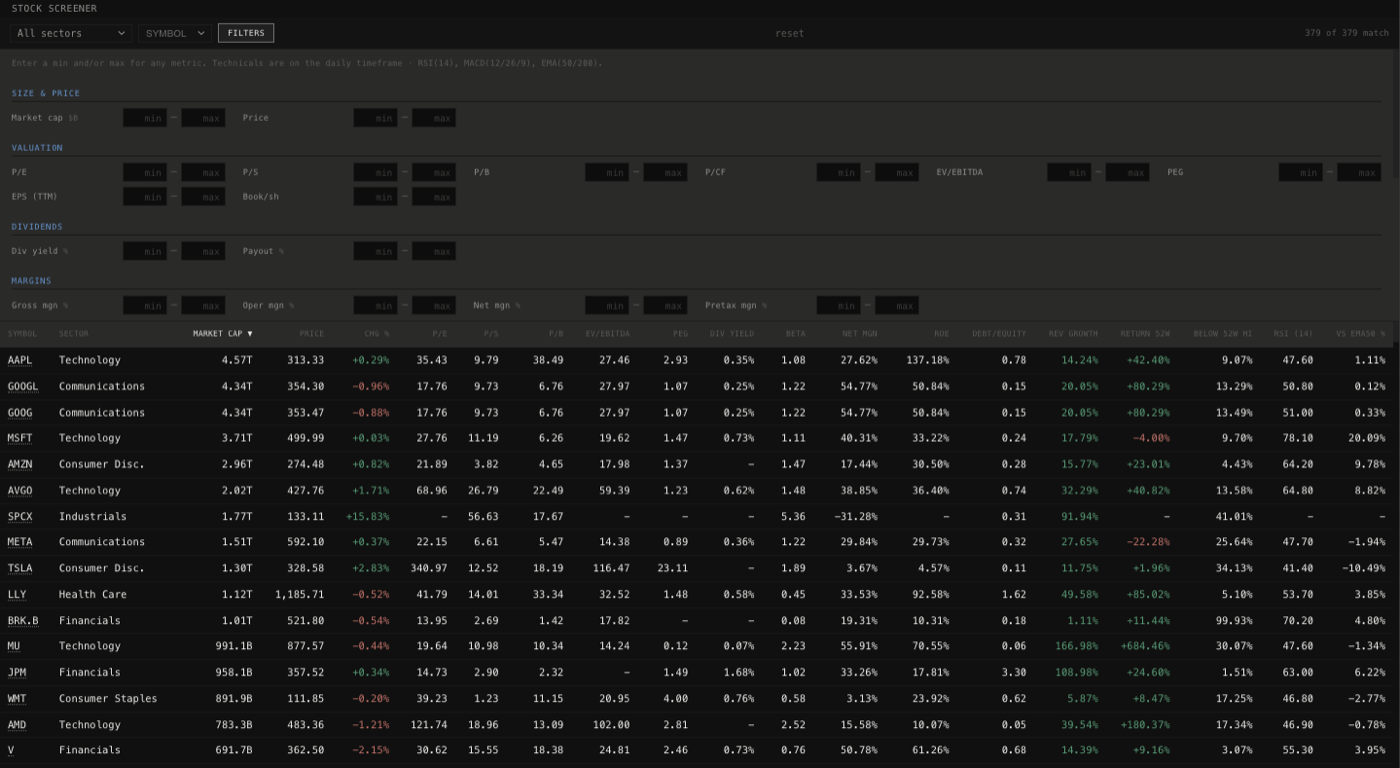Viewport: 1400px width, 768px height.
Task: Click the Market cap min field
Action: [145, 118]
